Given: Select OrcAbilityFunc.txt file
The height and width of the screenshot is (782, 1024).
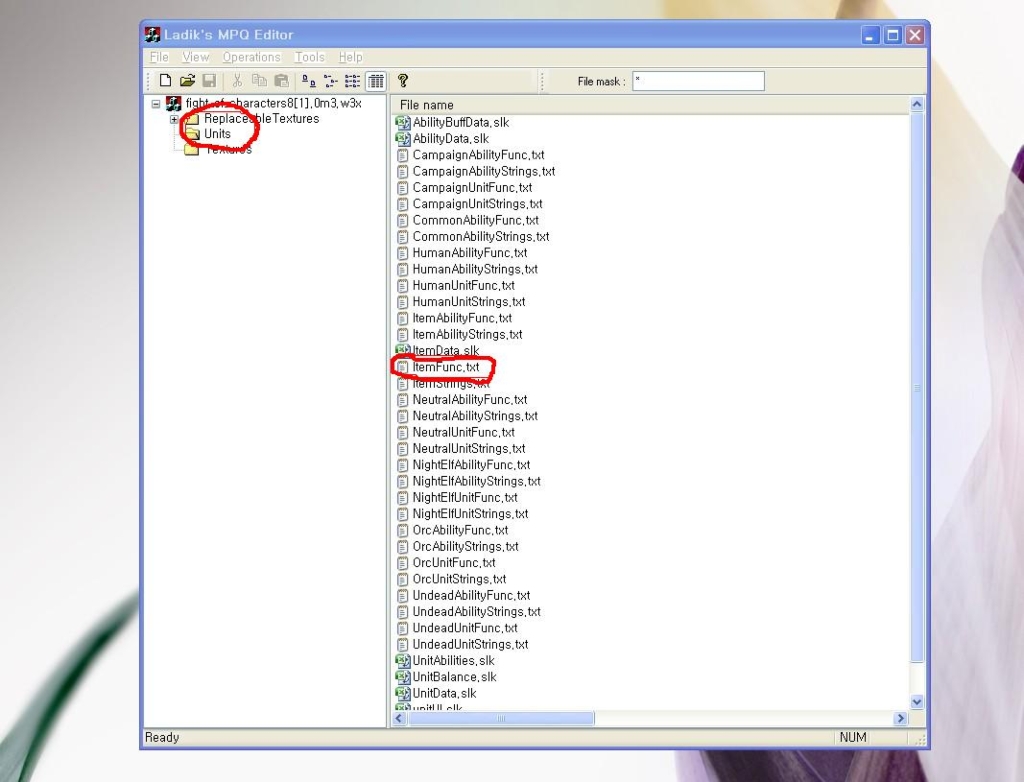Looking at the screenshot, I should click(460, 530).
